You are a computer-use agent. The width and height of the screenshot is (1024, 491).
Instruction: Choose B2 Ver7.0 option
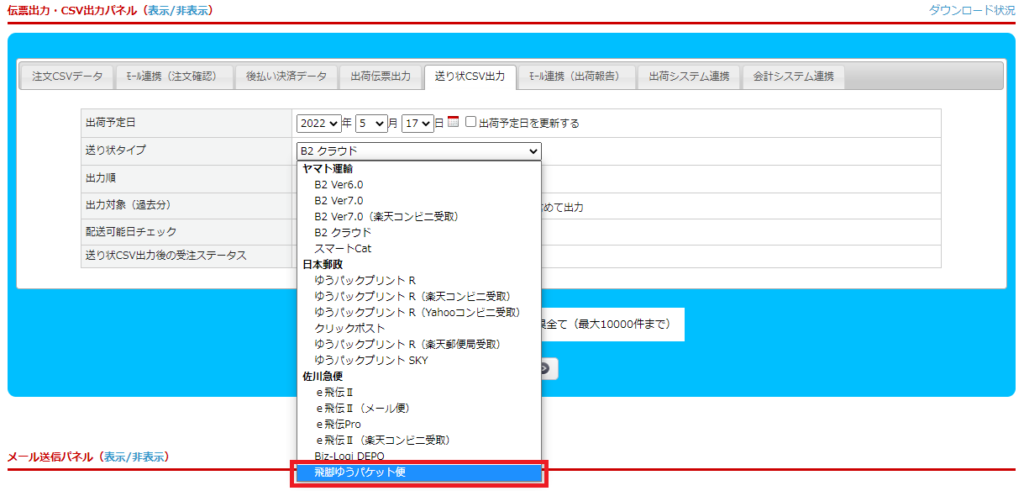click(419, 200)
